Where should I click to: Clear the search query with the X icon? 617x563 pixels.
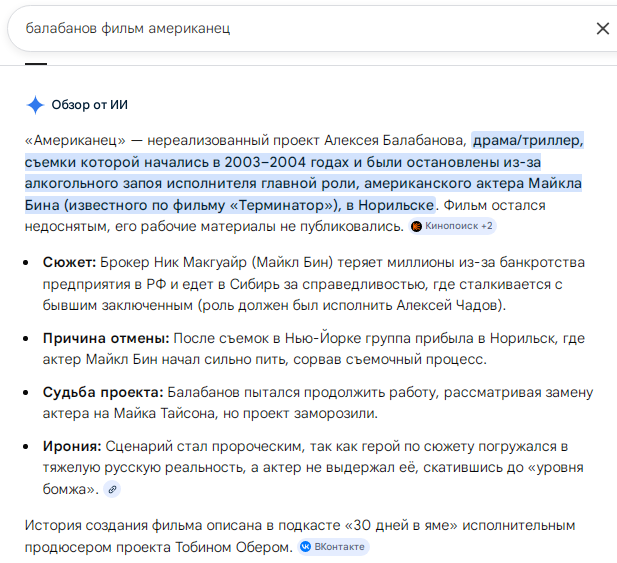click(x=602, y=29)
